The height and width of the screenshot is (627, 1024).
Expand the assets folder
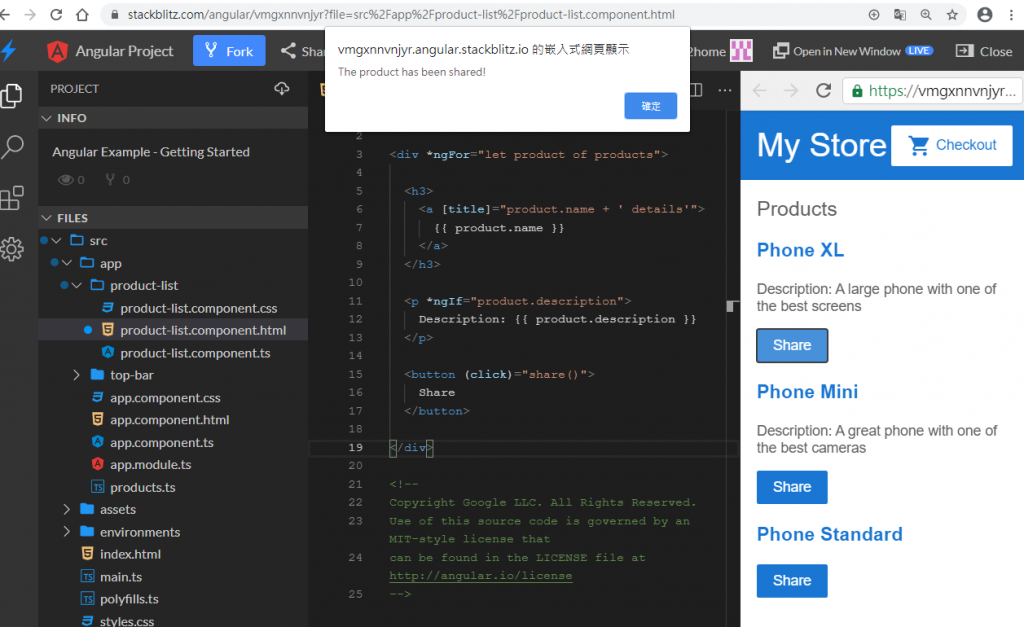(66, 509)
